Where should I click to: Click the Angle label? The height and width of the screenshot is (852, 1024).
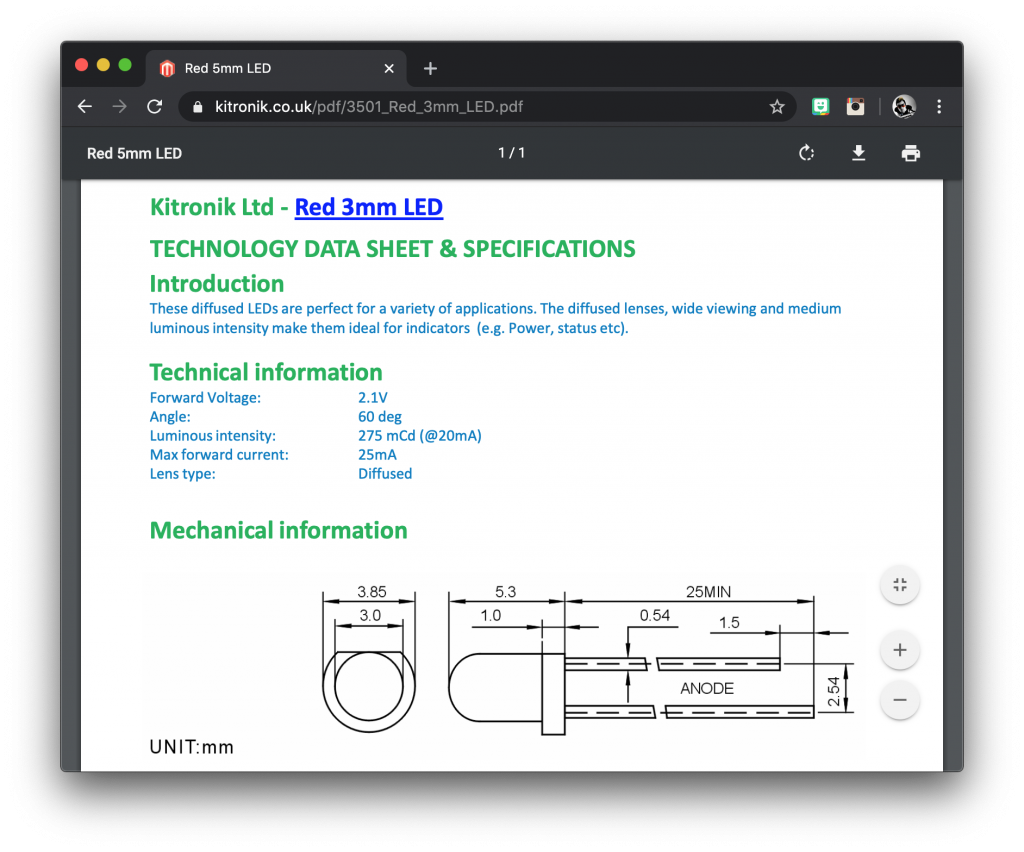(x=170, y=417)
